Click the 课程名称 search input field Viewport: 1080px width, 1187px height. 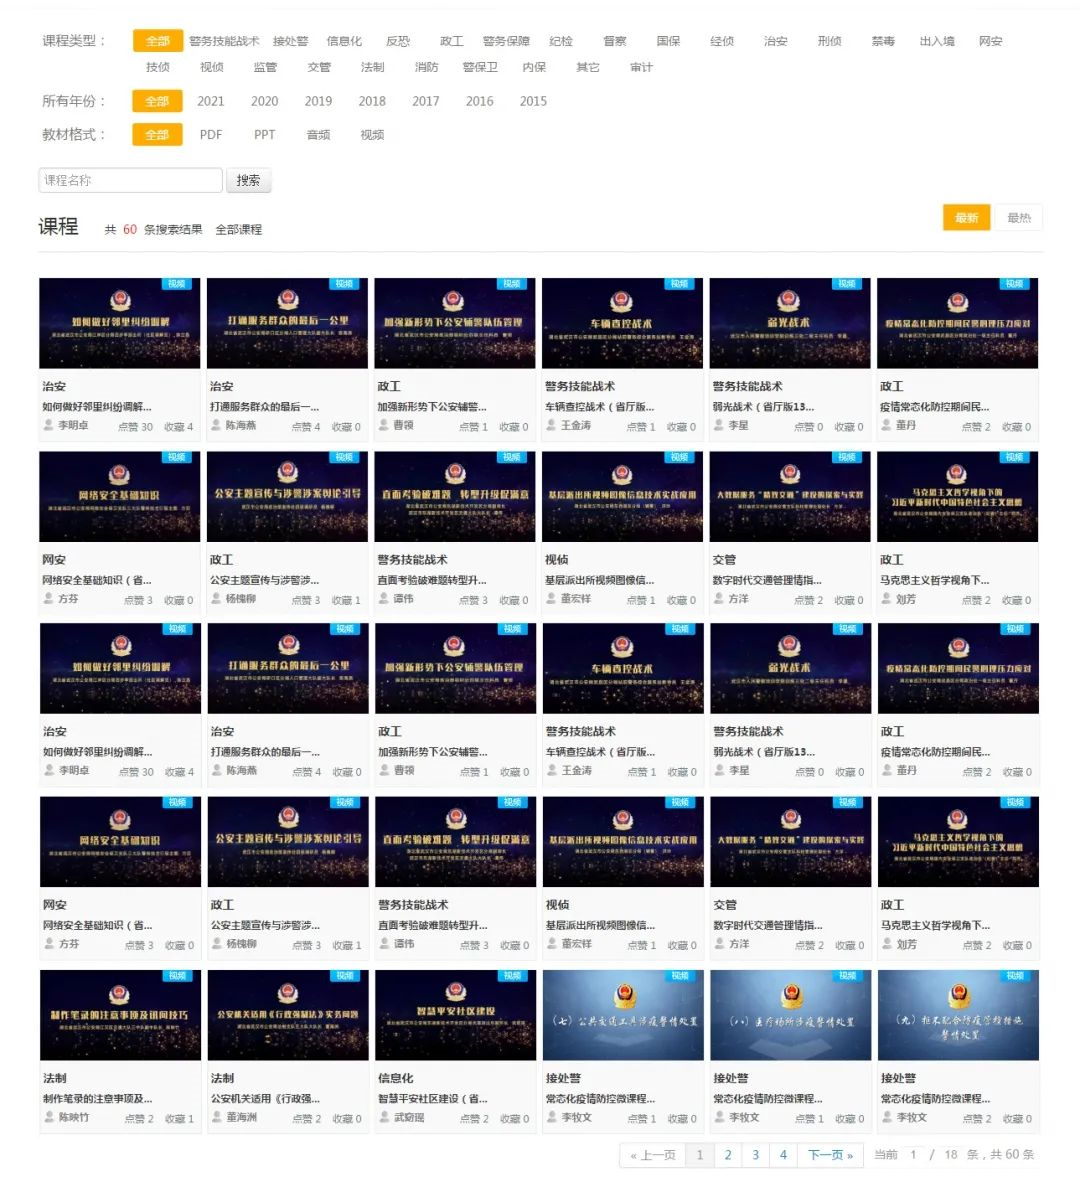pos(130,180)
